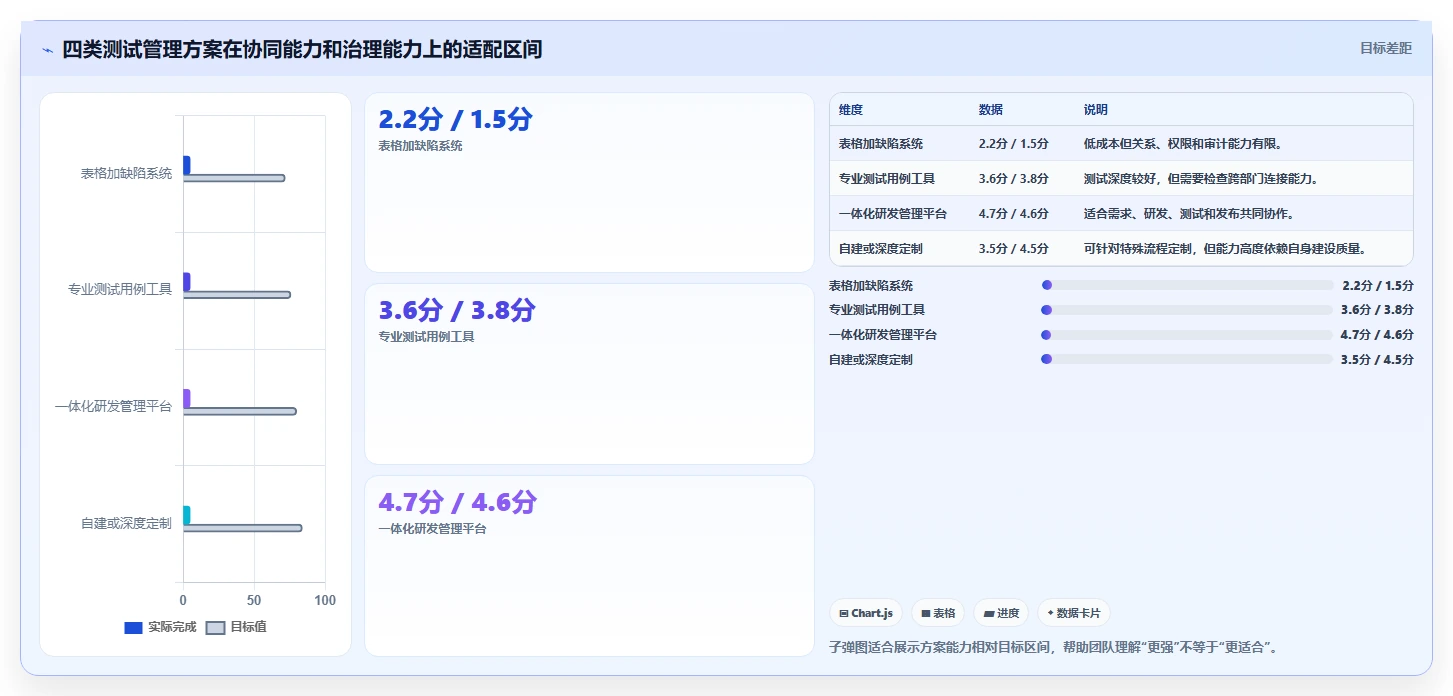Screen dimensions: 1453x696
Task: Select table cell 表格加缺陷系统
Action: pyautogui.click(x=881, y=144)
